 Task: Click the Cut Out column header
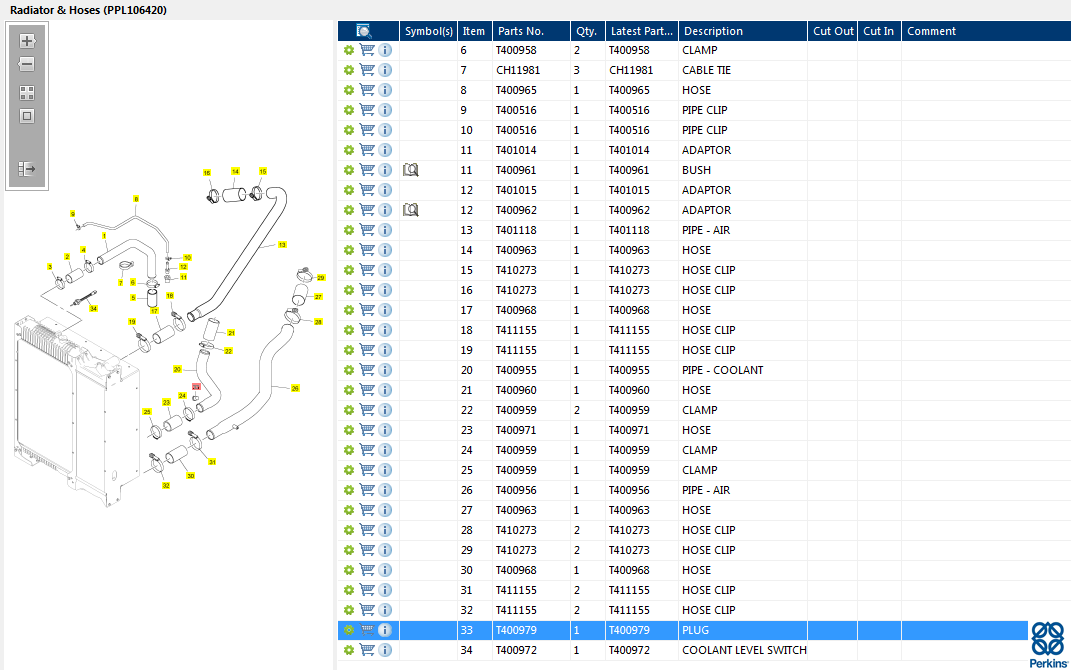(832, 31)
